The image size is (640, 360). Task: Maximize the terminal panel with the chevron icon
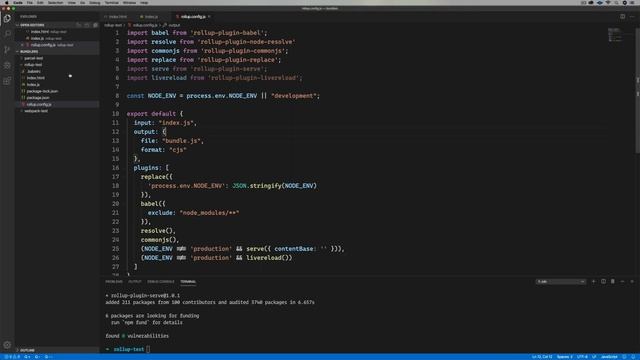click(x=622, y=281)
